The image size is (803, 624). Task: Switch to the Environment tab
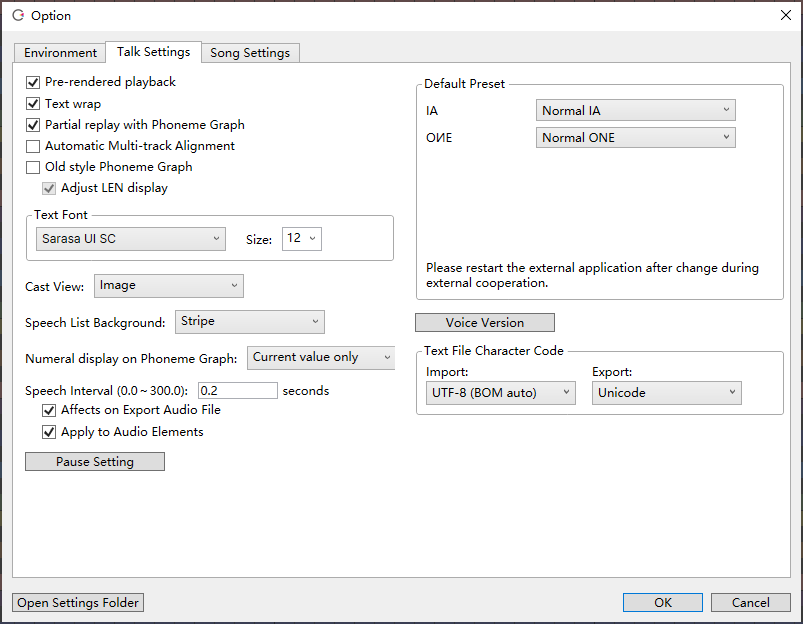click(60, 53)
